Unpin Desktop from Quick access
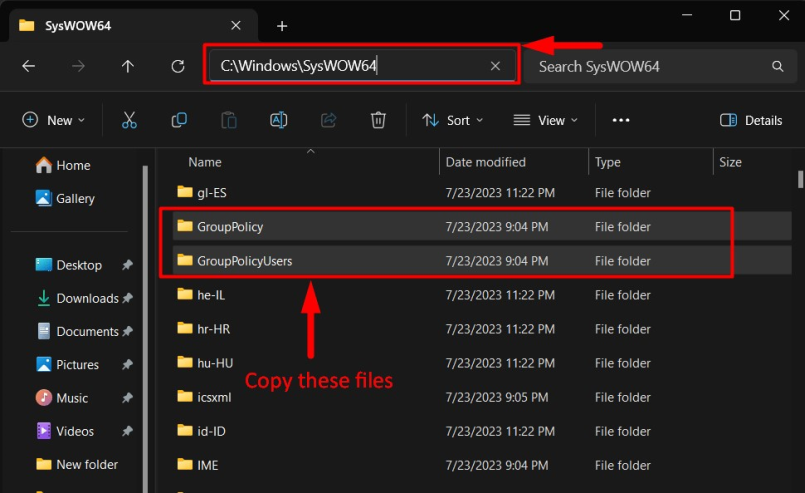The width and height of the screenshot is (805, 493). coord(127,265)
